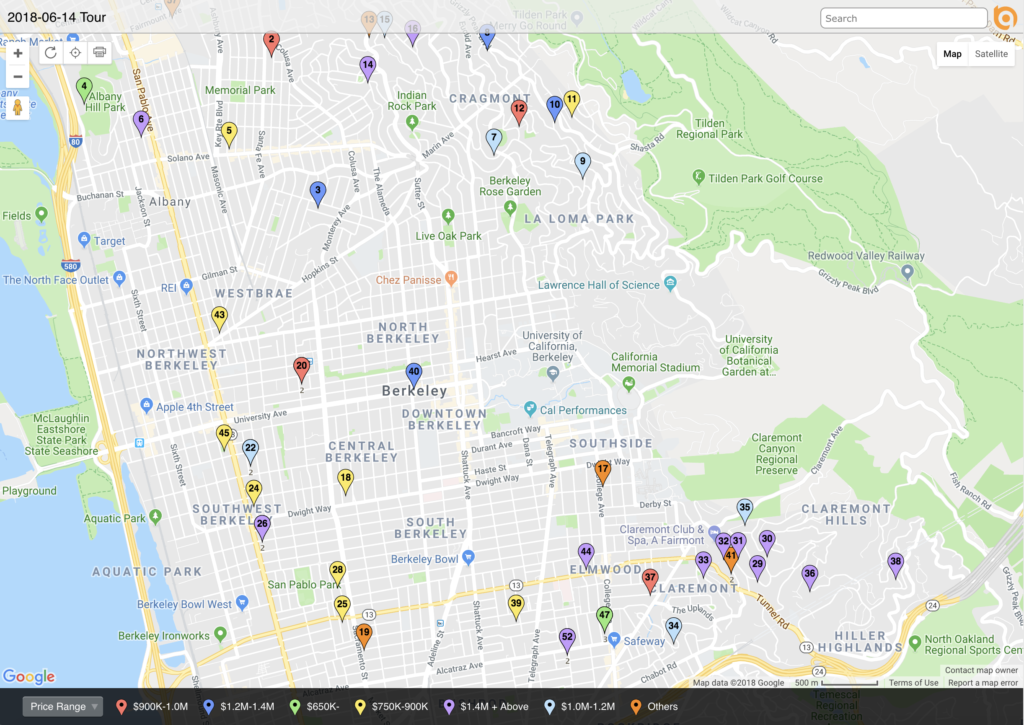1024x725 pixels.
Task: Click the Contact map owner link
Action: 981,670
